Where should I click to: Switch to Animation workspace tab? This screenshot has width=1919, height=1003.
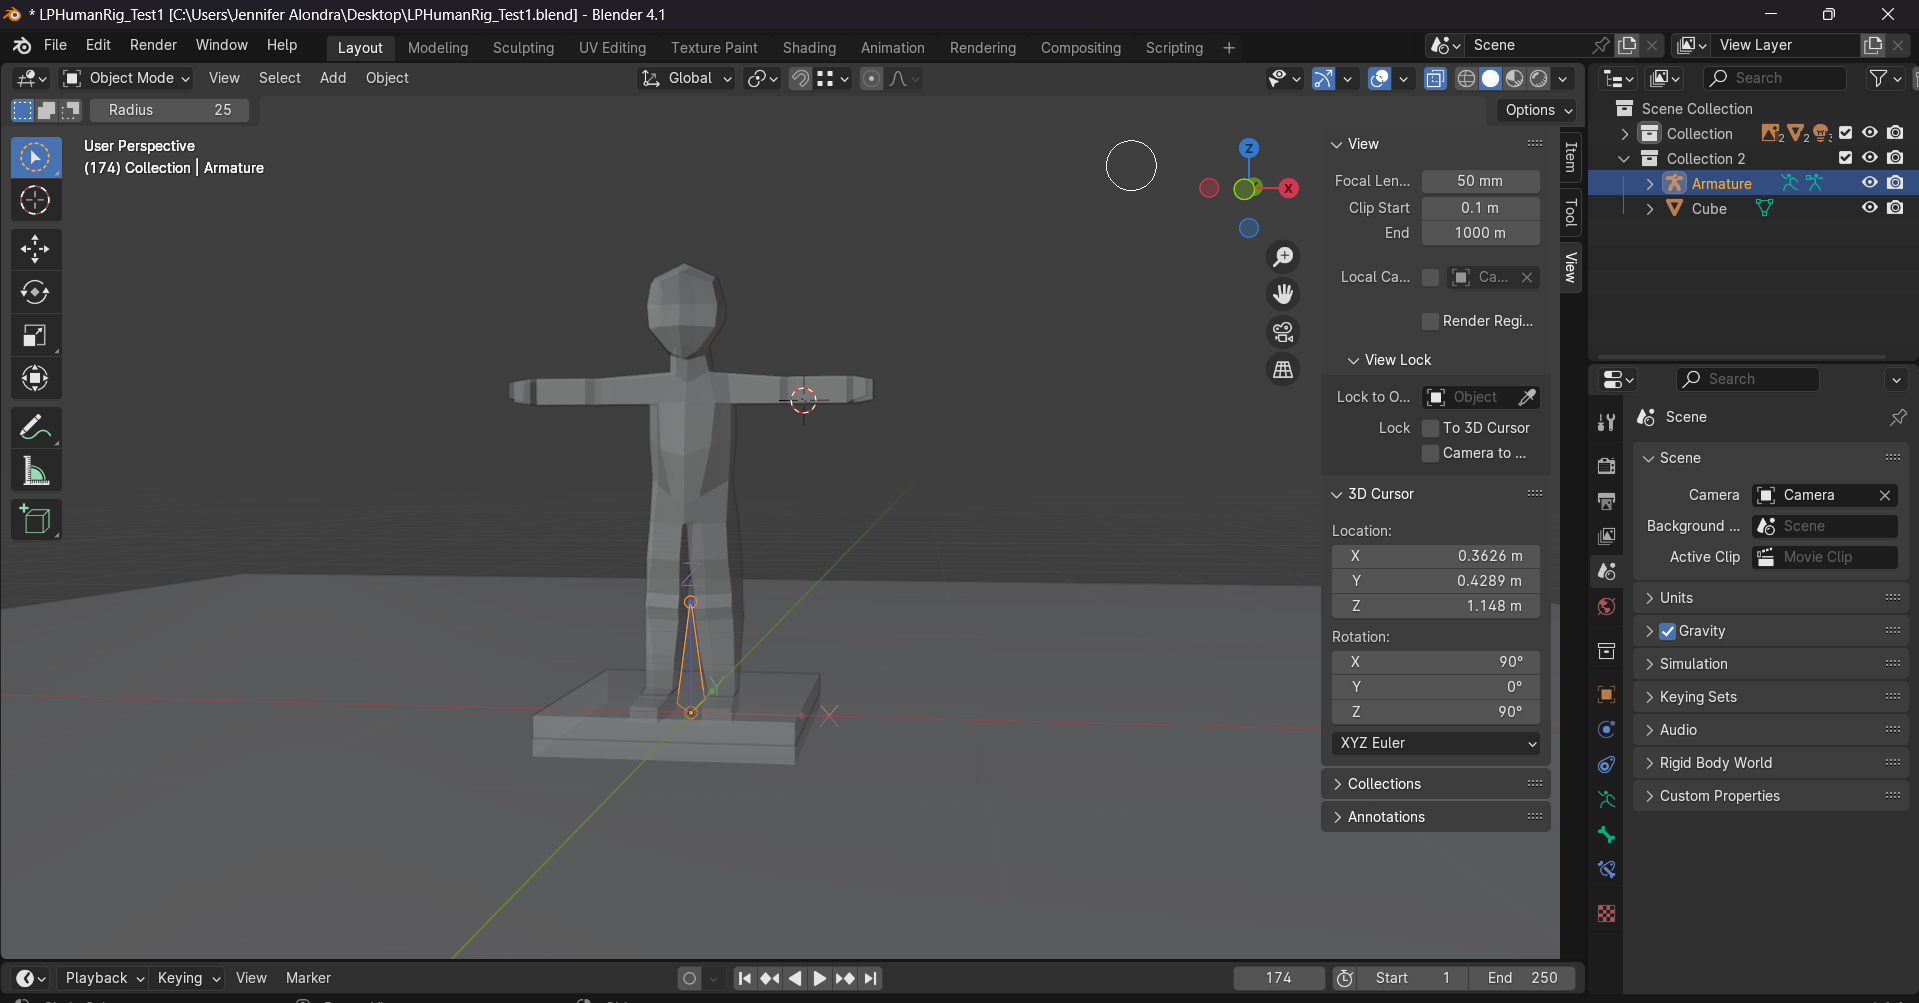pyautogui.click(x=892, y=48)
